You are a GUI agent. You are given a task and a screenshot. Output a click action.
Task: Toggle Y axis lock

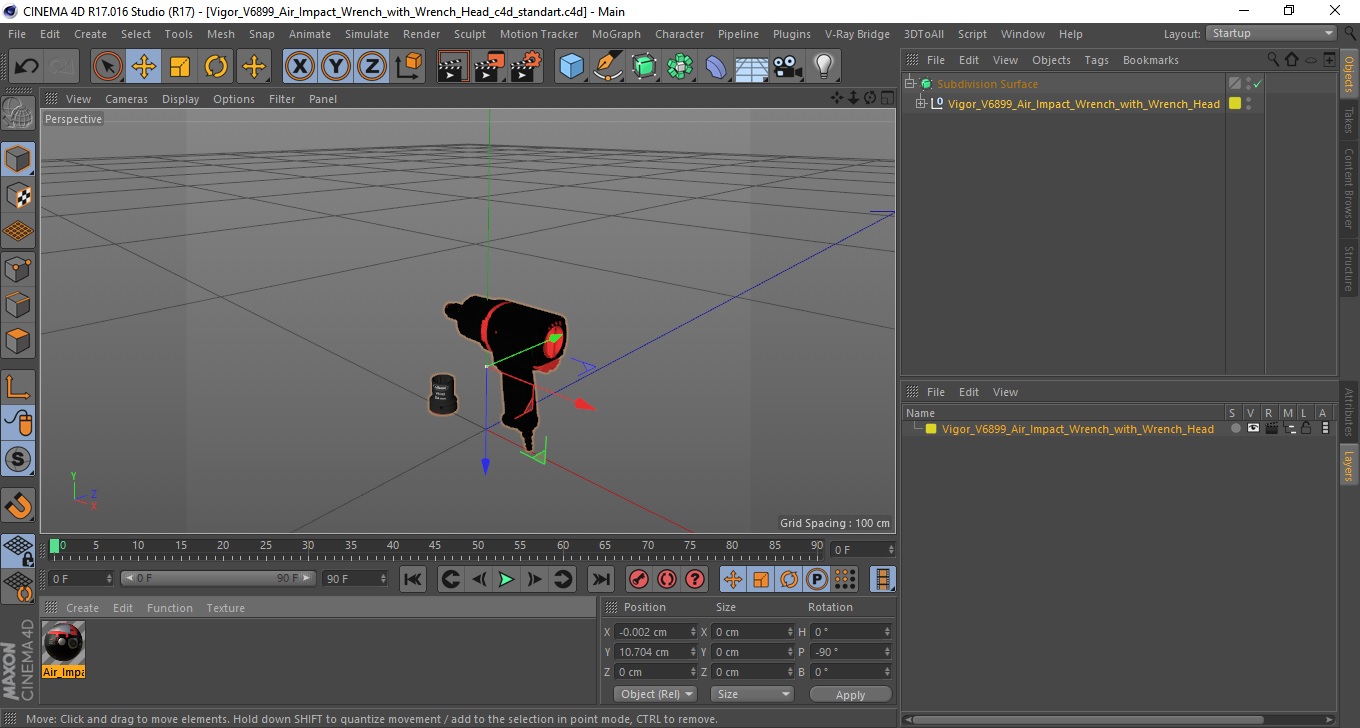[336, 67]
